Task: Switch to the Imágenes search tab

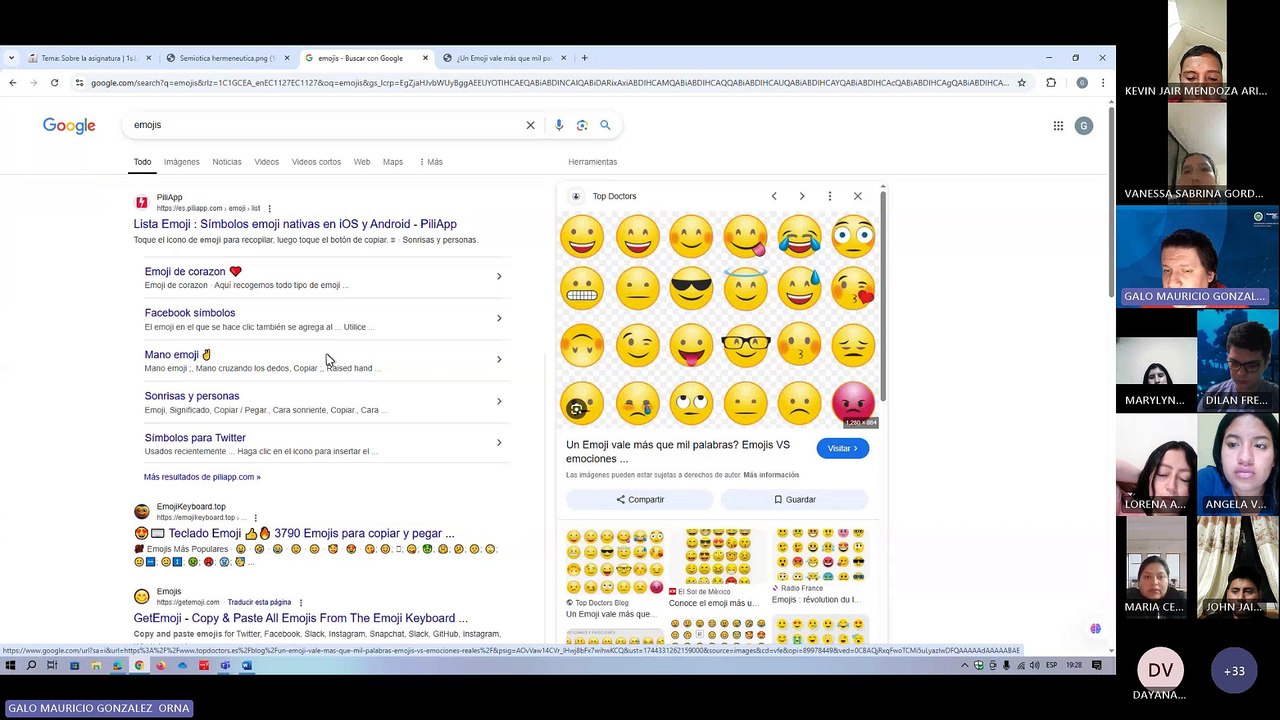Action: [182, 162]
